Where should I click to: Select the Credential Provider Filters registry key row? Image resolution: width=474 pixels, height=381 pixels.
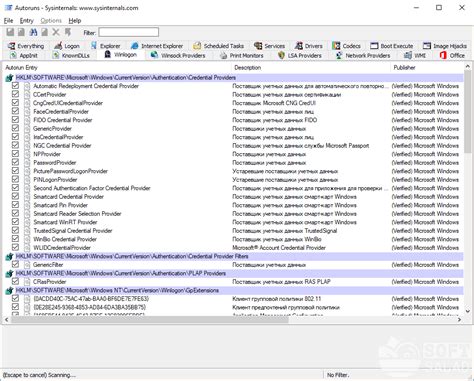pos(233,256)
